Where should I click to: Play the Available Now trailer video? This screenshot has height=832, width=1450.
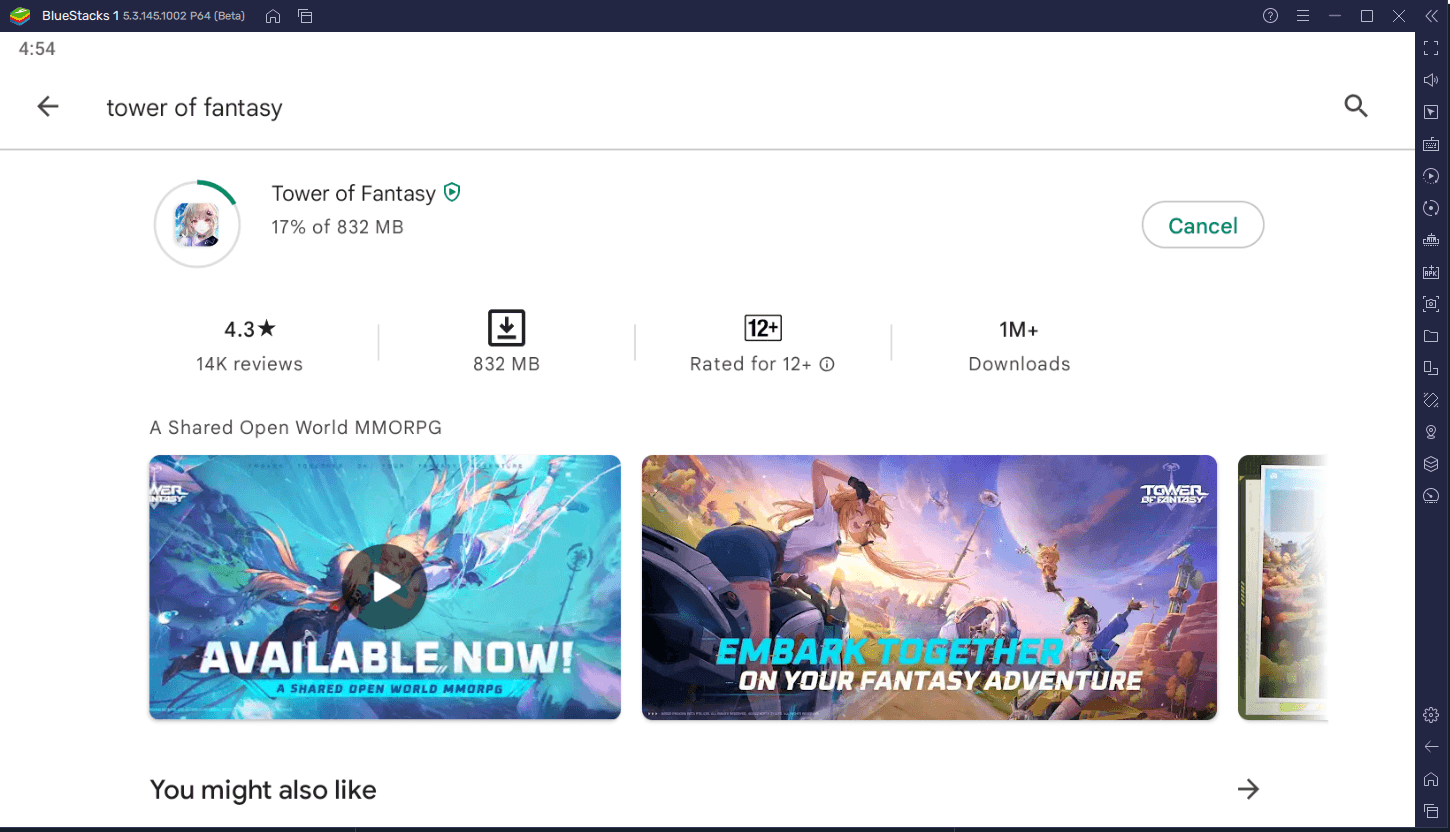click(385, 587)
